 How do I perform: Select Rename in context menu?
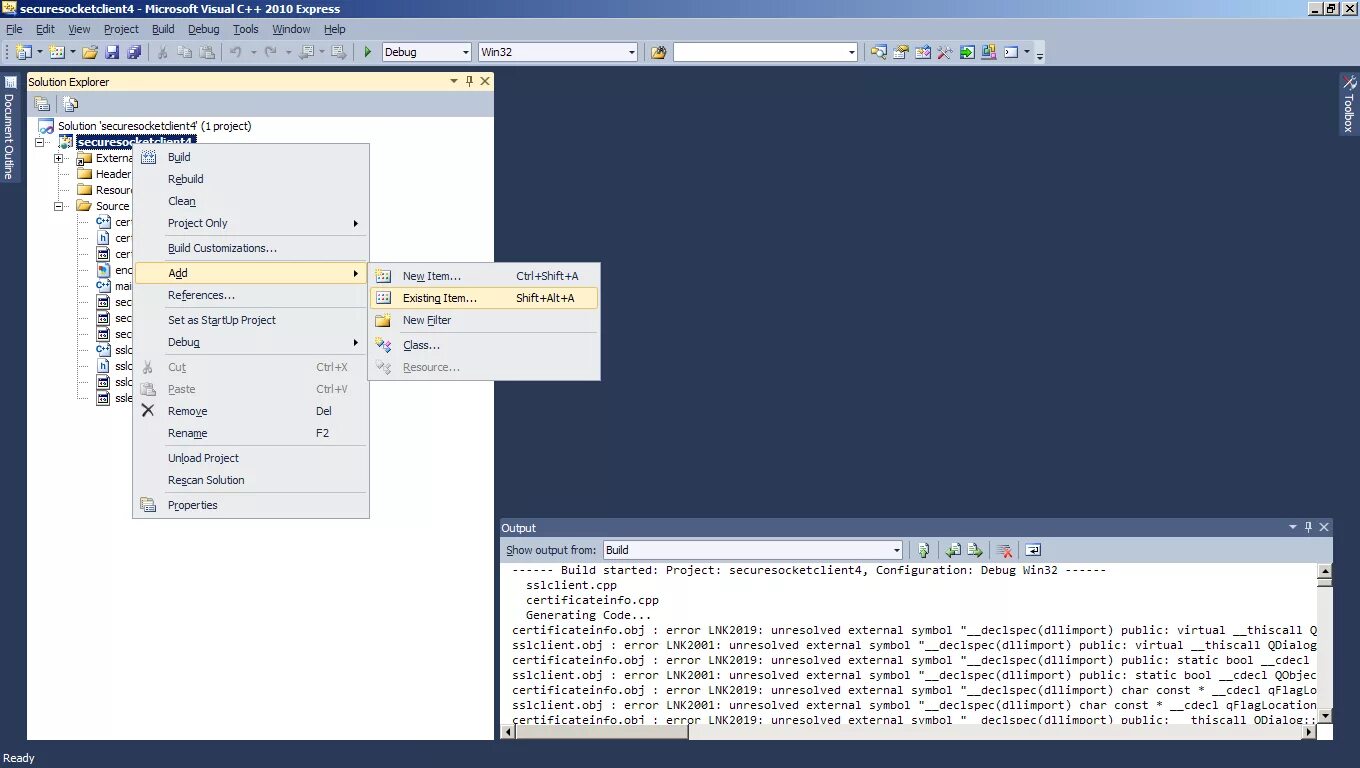pyautogui.click(x=251, y=433)
